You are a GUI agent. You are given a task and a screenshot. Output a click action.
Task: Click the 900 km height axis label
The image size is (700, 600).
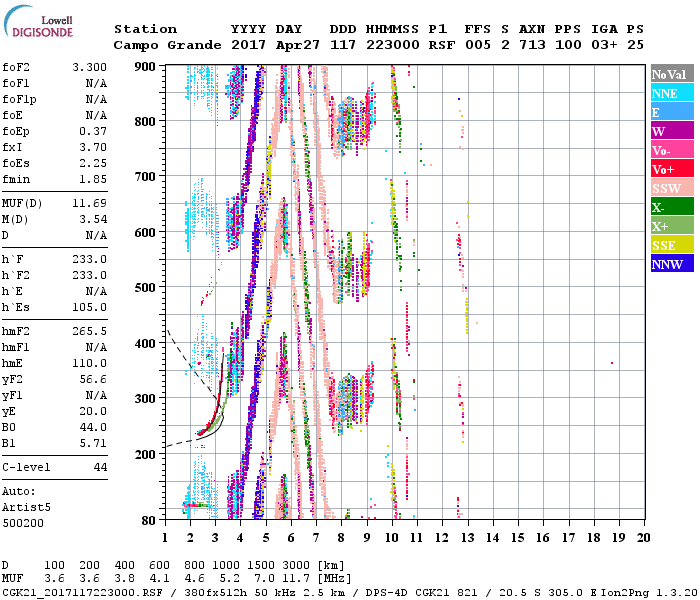click(x=145, y=67)
